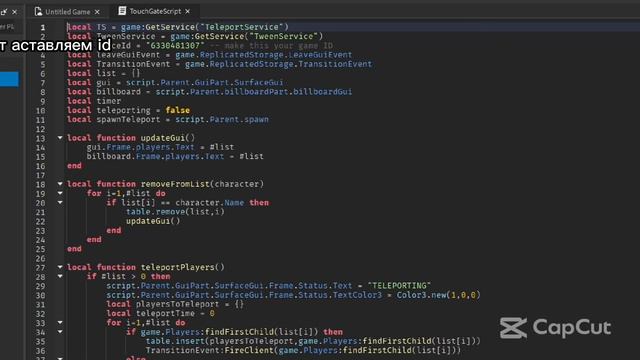Collapse the for loop at line 33

click(60, 322)
